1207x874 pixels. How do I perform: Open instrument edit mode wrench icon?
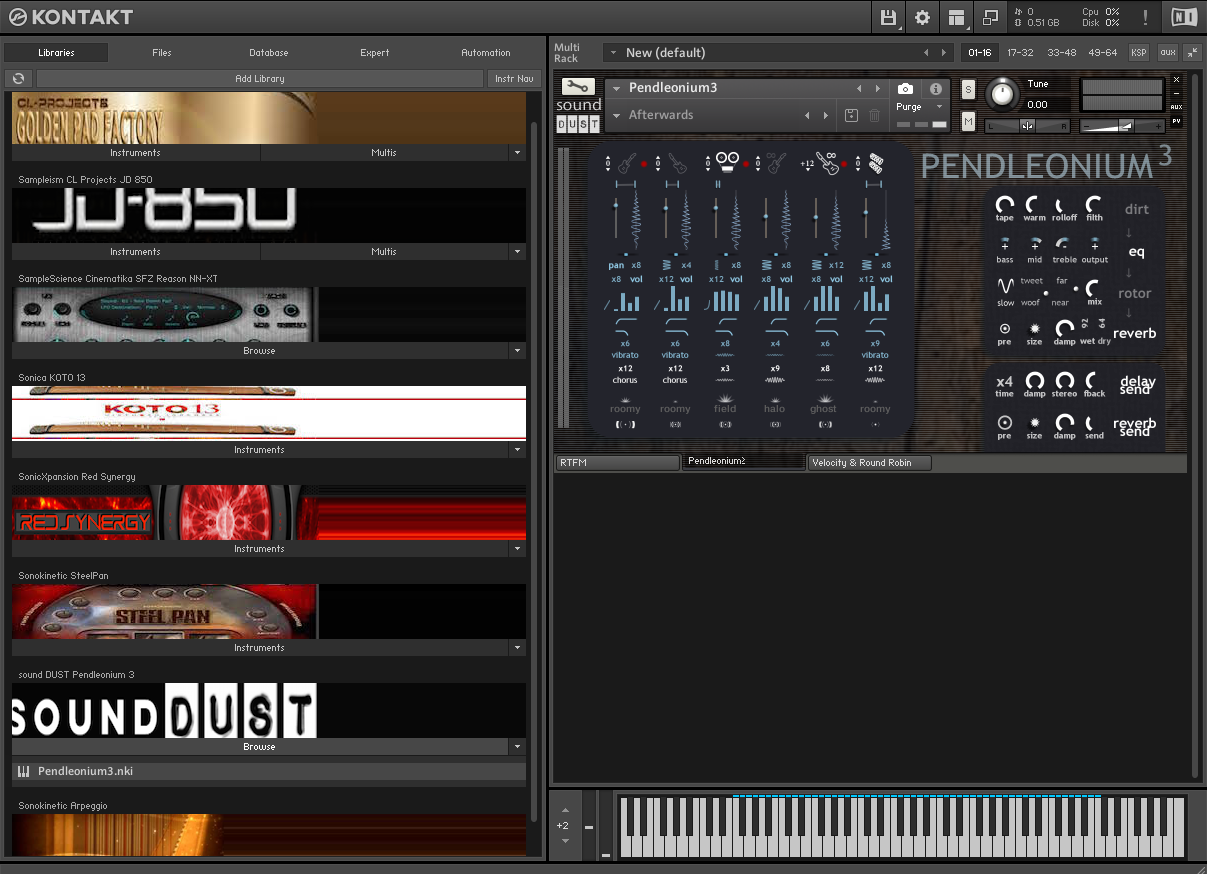(x=578, y=87)
